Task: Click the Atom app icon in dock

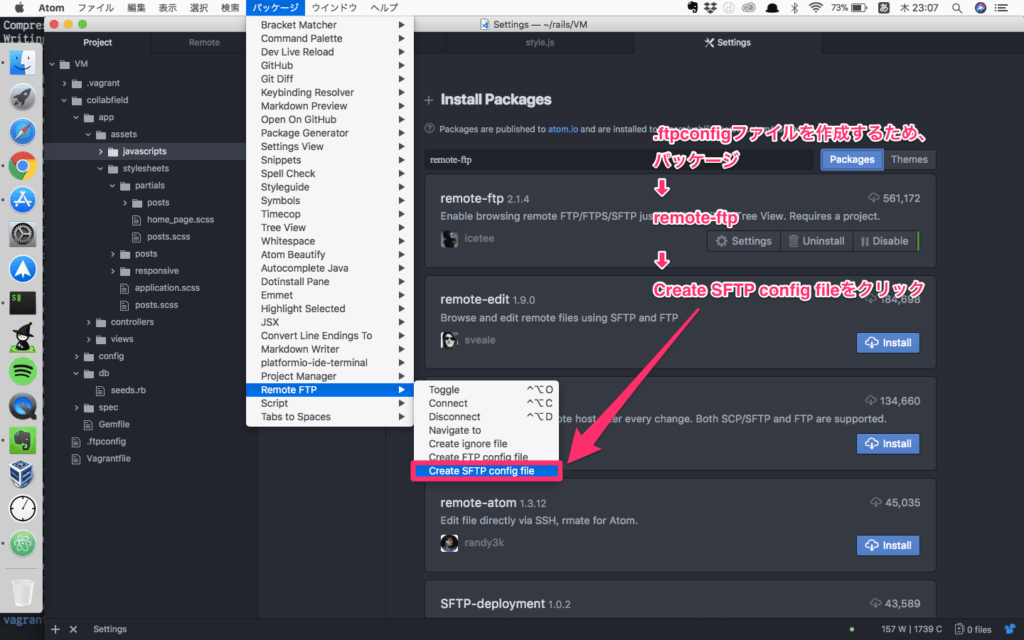Action: [x=22, y=544]
